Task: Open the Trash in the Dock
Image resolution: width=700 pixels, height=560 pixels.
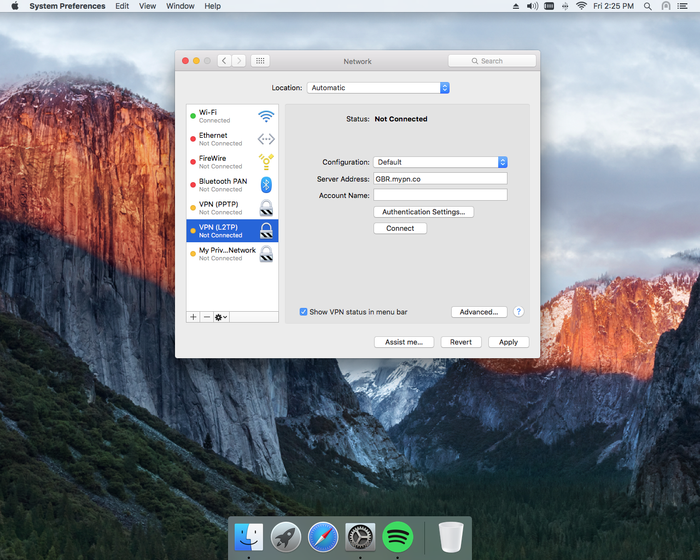Action: point(451,537)
